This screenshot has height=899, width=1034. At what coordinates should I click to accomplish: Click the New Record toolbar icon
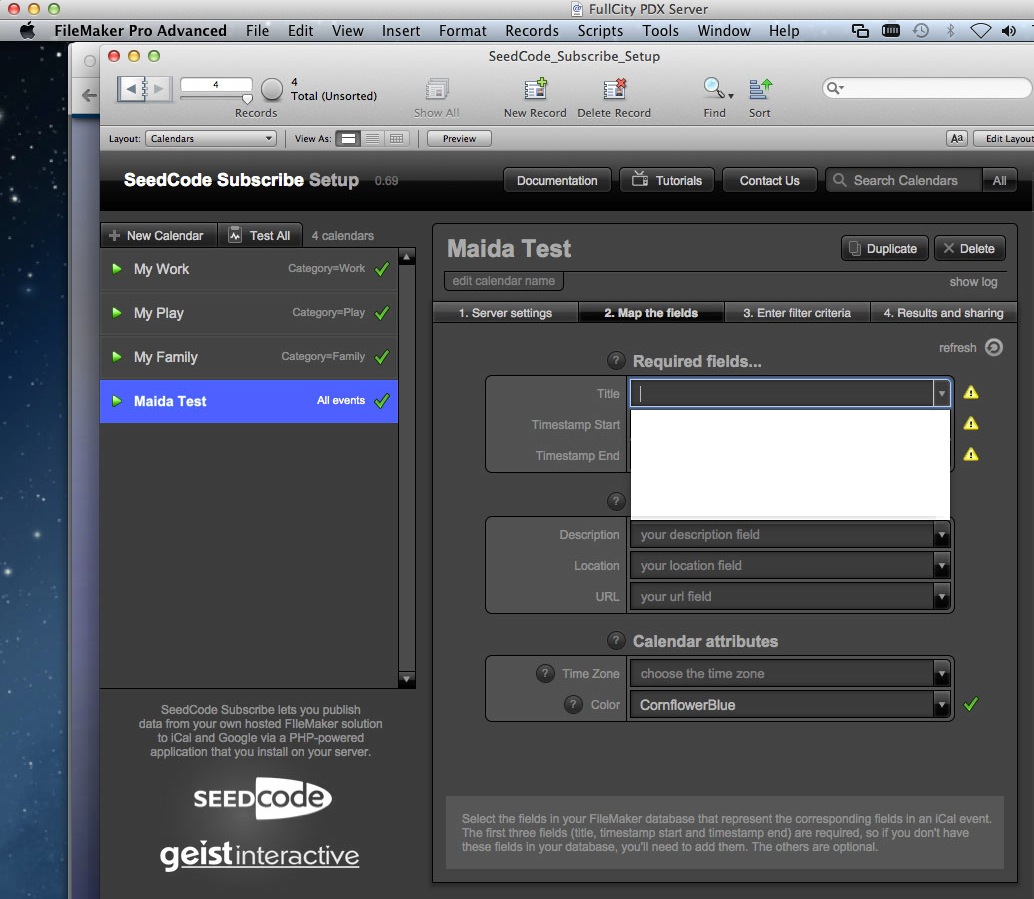coord(535,89)
